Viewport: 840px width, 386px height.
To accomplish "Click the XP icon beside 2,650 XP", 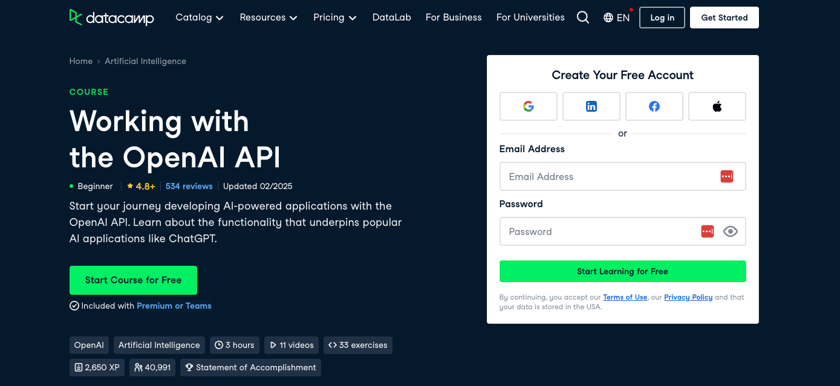I will 78,368.
